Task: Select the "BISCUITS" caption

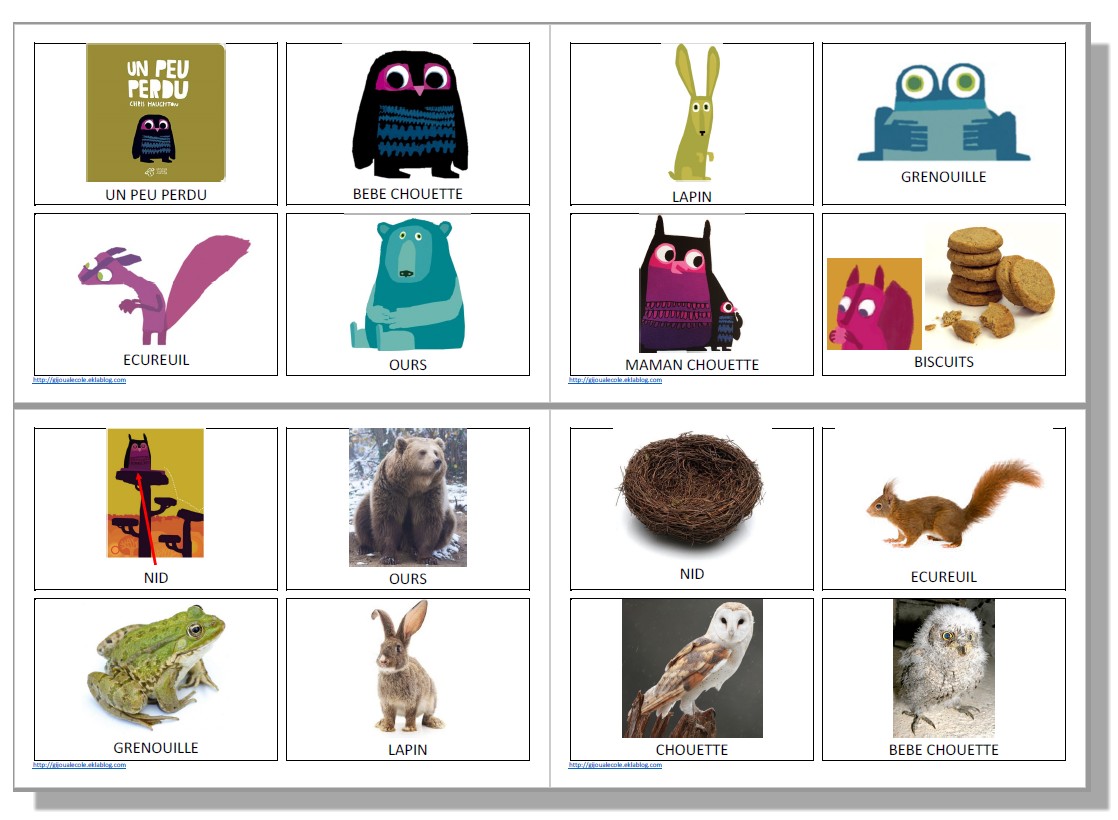Action: [x=943, y=362]
